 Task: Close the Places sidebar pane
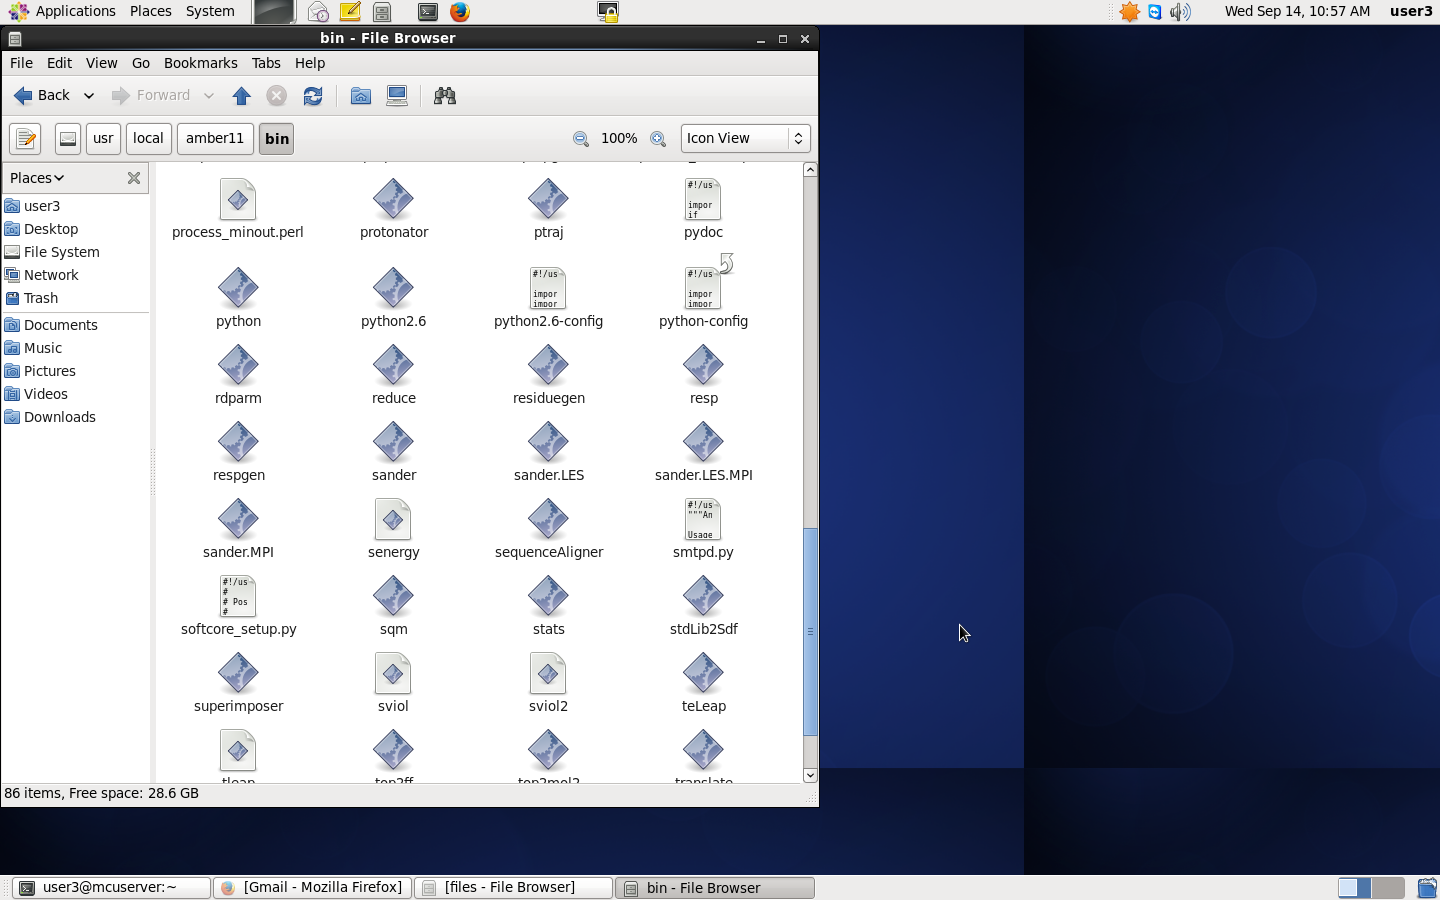(x=134, y=178)
